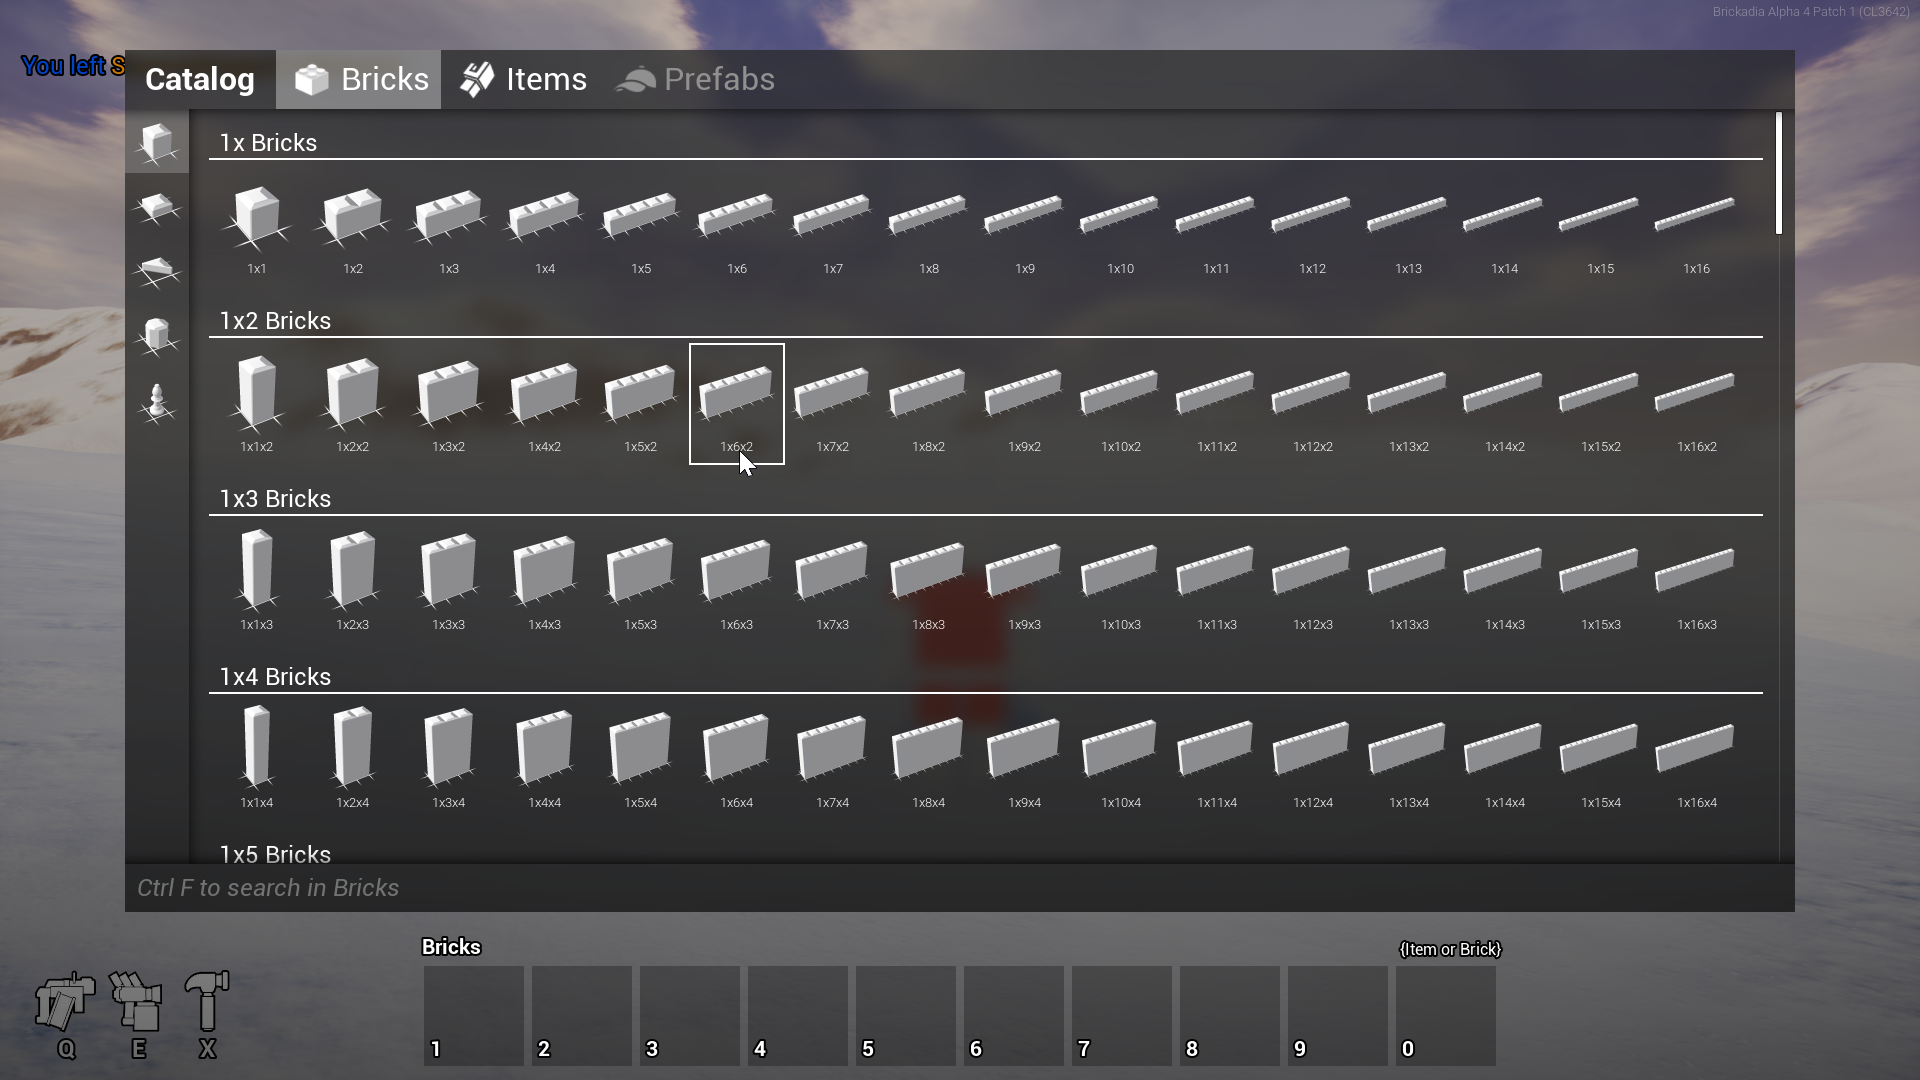Pick the 1x7x2 brick

coord(833,404)
